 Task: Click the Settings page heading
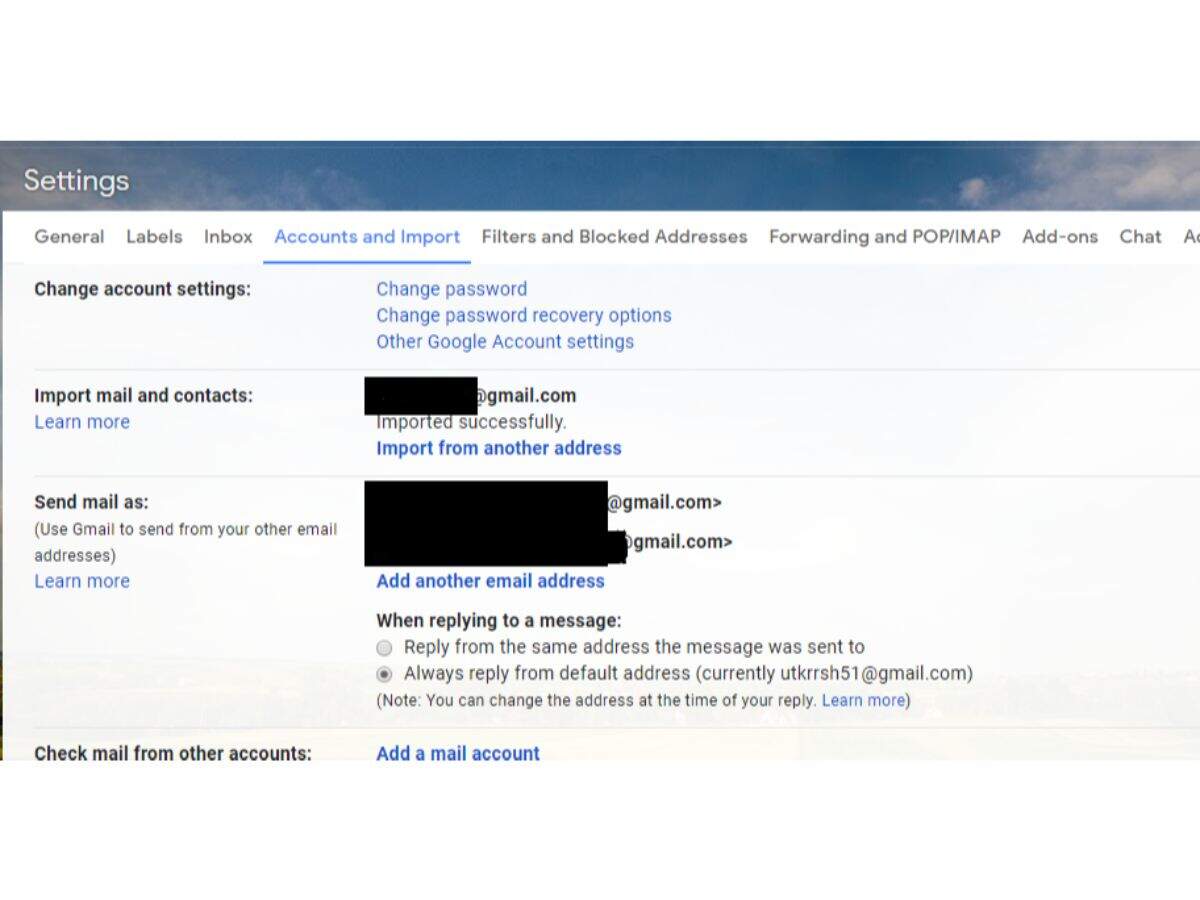(x=76, y=181)
